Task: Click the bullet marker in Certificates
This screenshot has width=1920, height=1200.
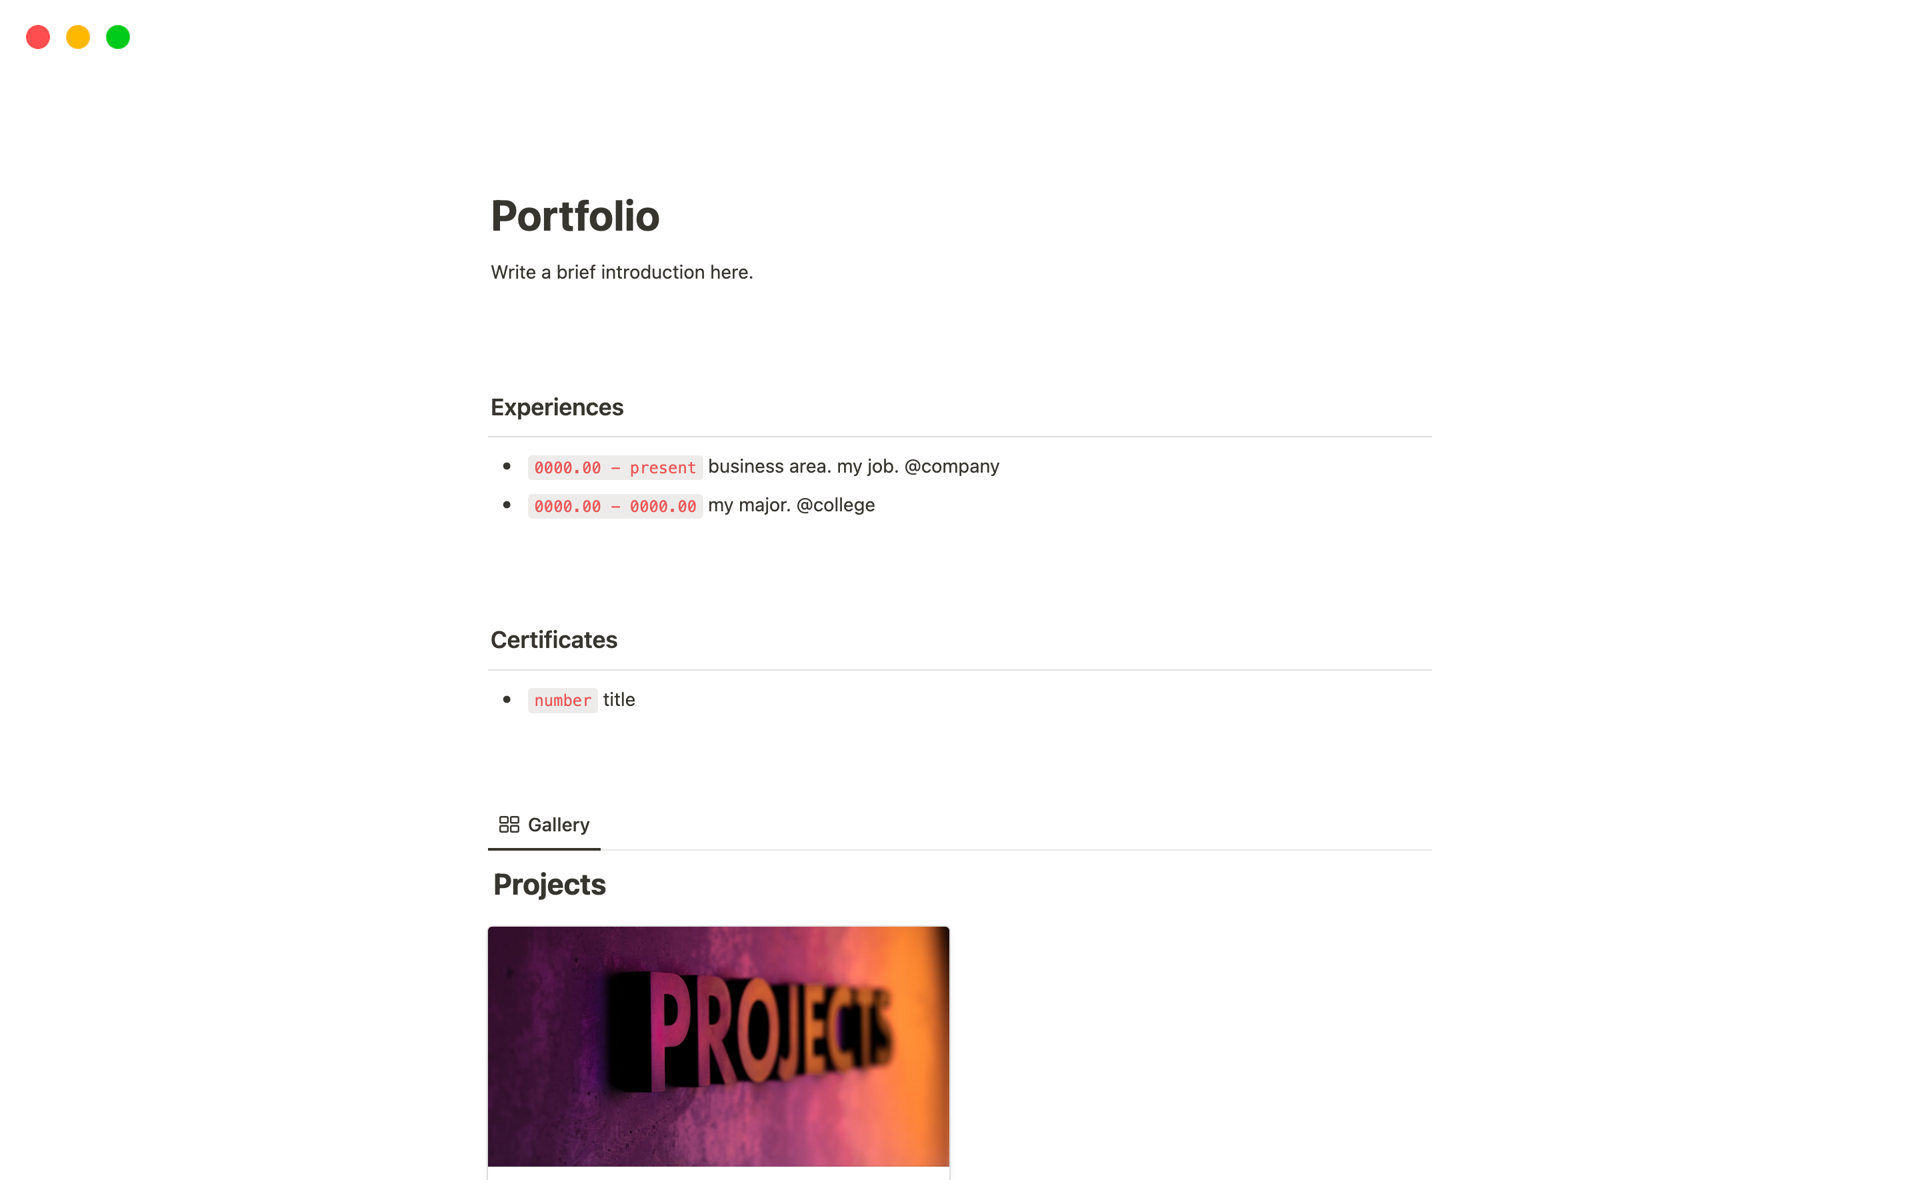Action: point(508,700)
